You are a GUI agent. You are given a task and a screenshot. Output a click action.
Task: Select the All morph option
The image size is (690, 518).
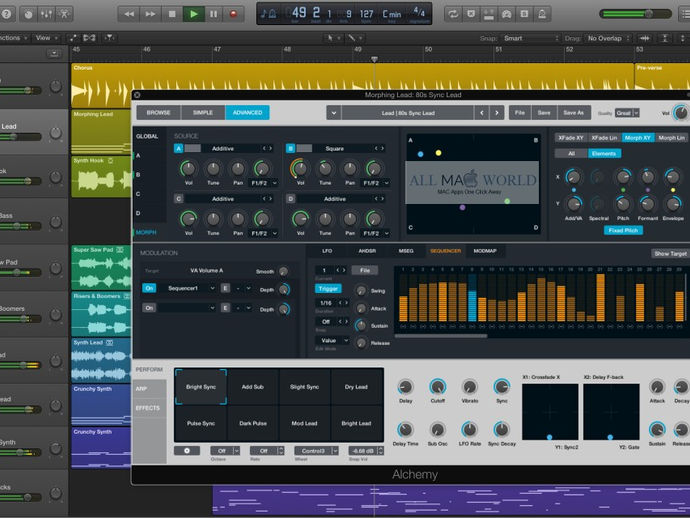click(571, 154)
